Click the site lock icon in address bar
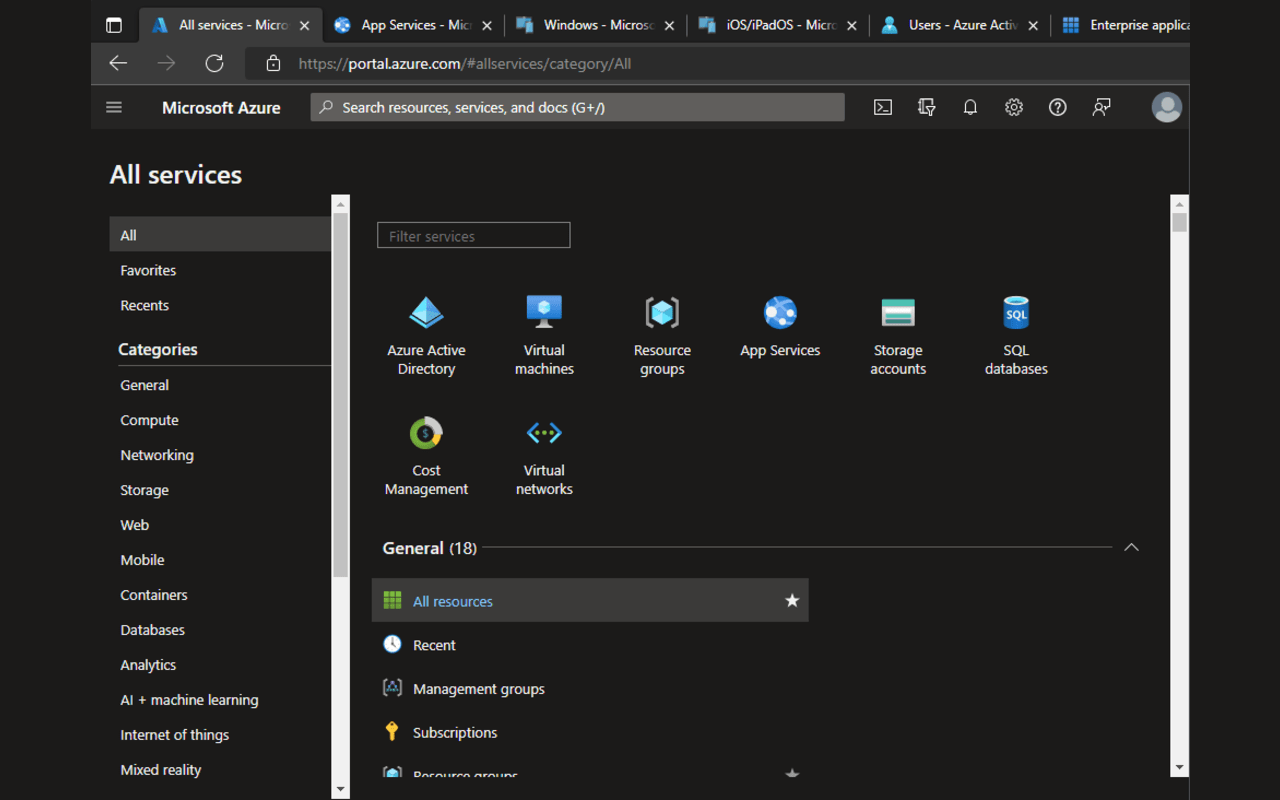The width and height of the screenshot is (1280, 800). coord(273,63)
